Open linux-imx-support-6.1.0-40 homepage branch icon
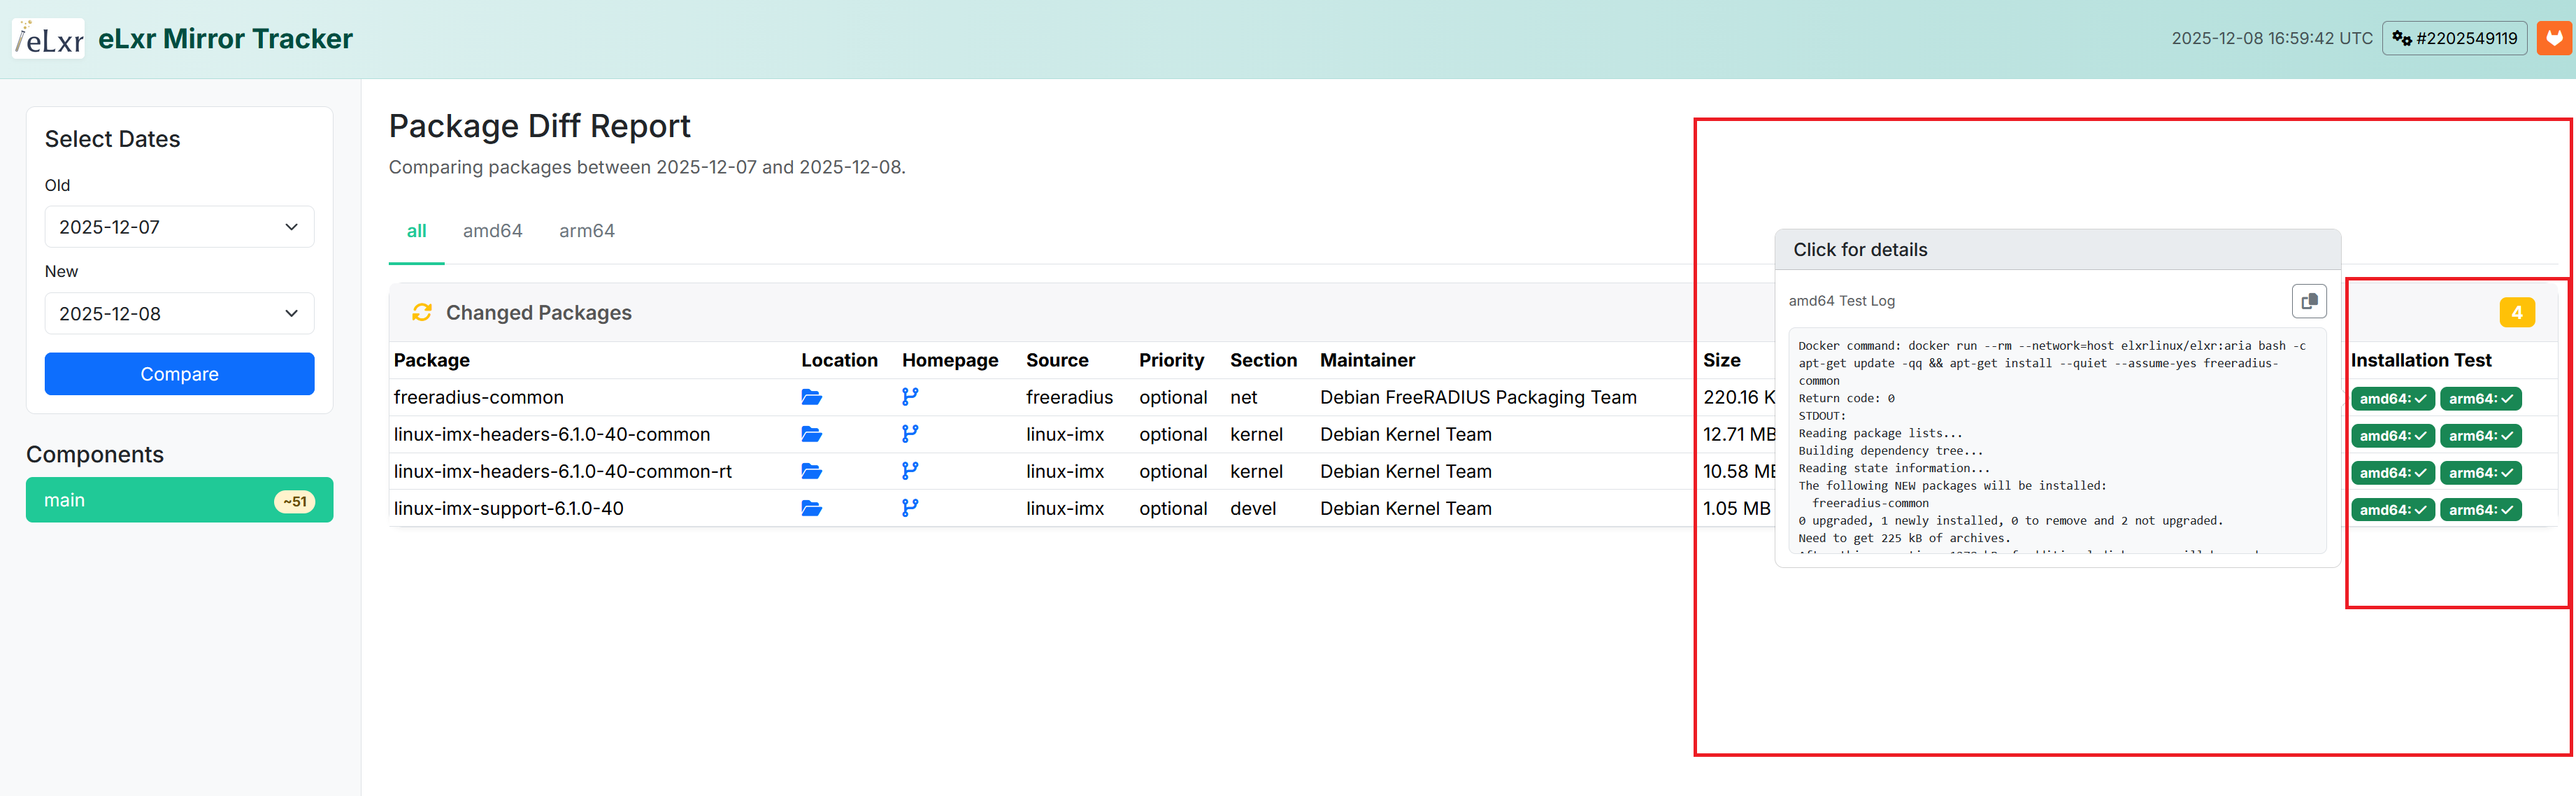 (x=909, y=508)
